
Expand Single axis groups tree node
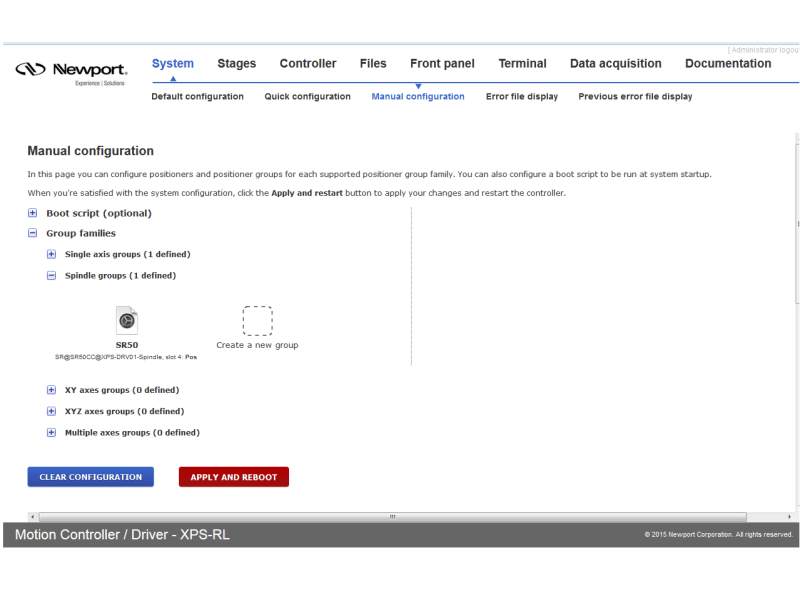tap(51, 254)
